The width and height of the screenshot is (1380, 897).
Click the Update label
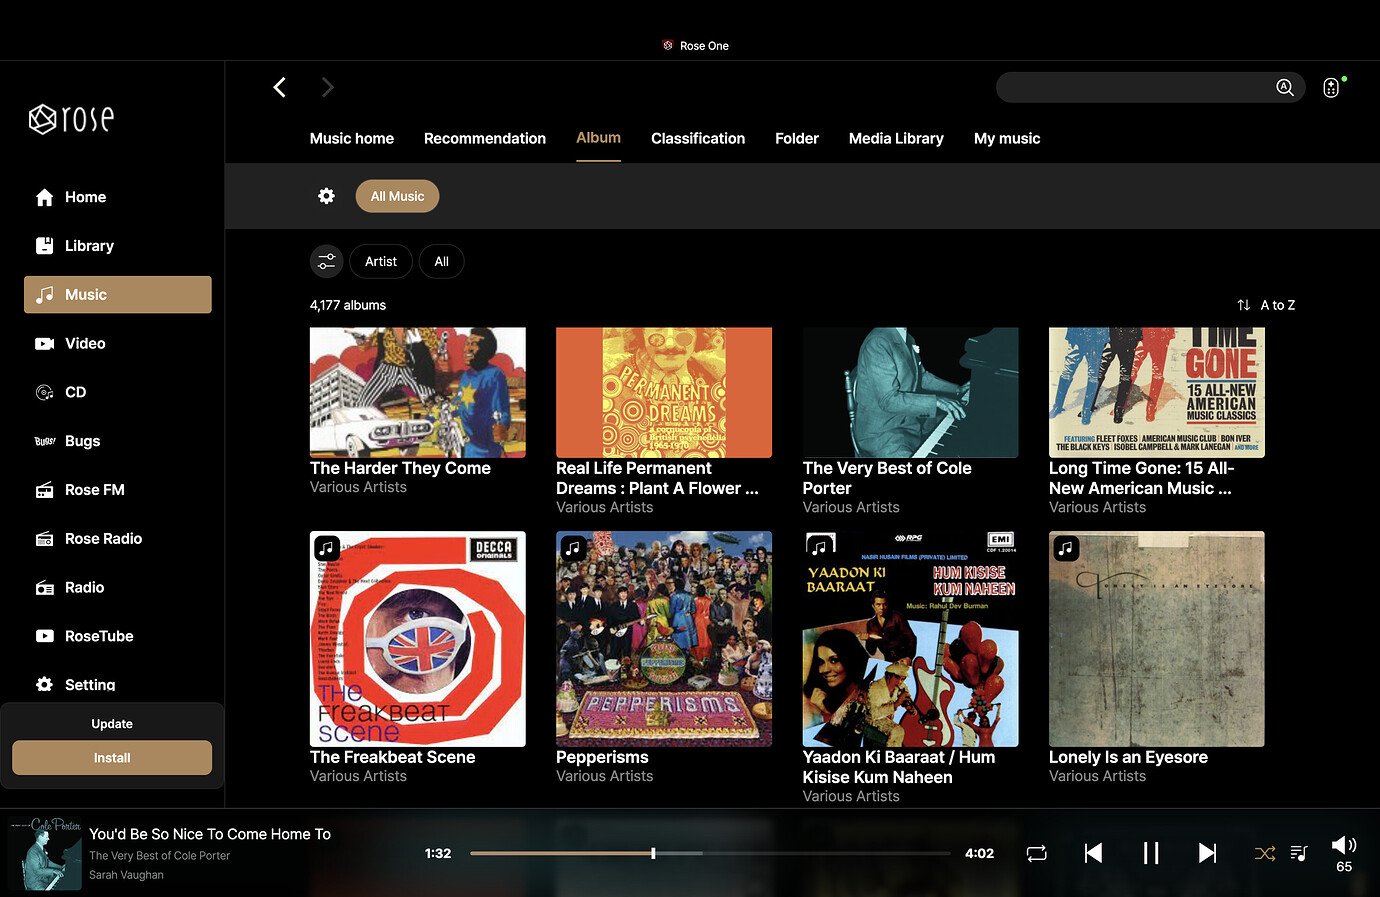(x=112, y=724)
